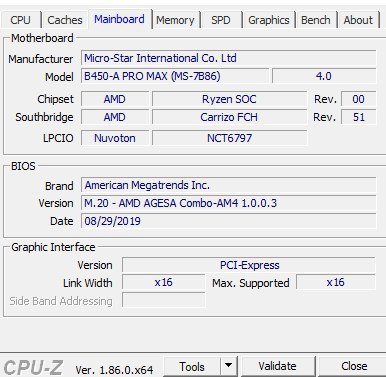Click BIOS brand American Megatrends Inc.
The width and height of the screenshot is (386, 377).
(x=229, y=185)
